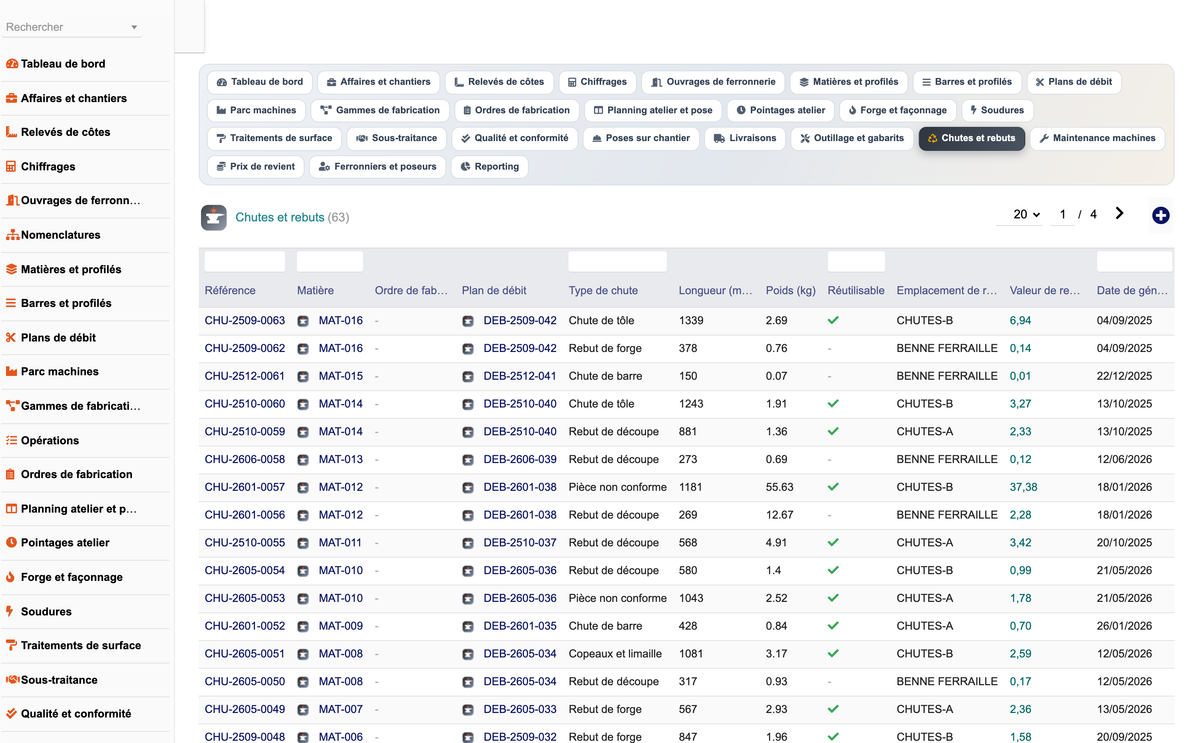Open the Planning atelier et pose tab
Screen dimensions: 1200x743
653,110
